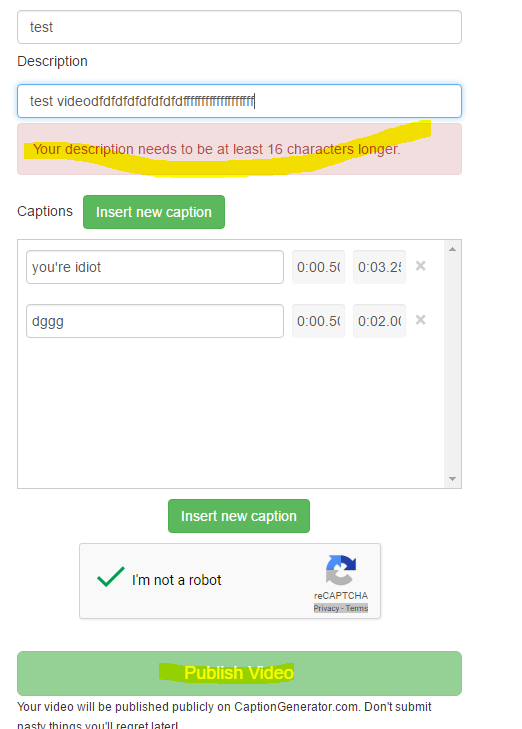The height and width of the screenshot is (729, 522).
Task: Click the lower Insert new caption button
Action: coord(239,516)
